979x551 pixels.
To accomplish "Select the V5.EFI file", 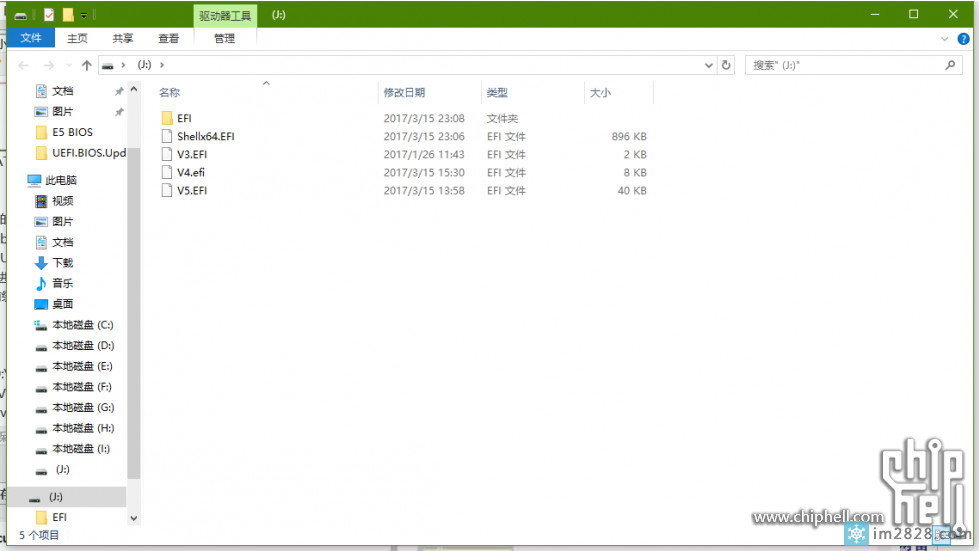I will coord(191,190).
